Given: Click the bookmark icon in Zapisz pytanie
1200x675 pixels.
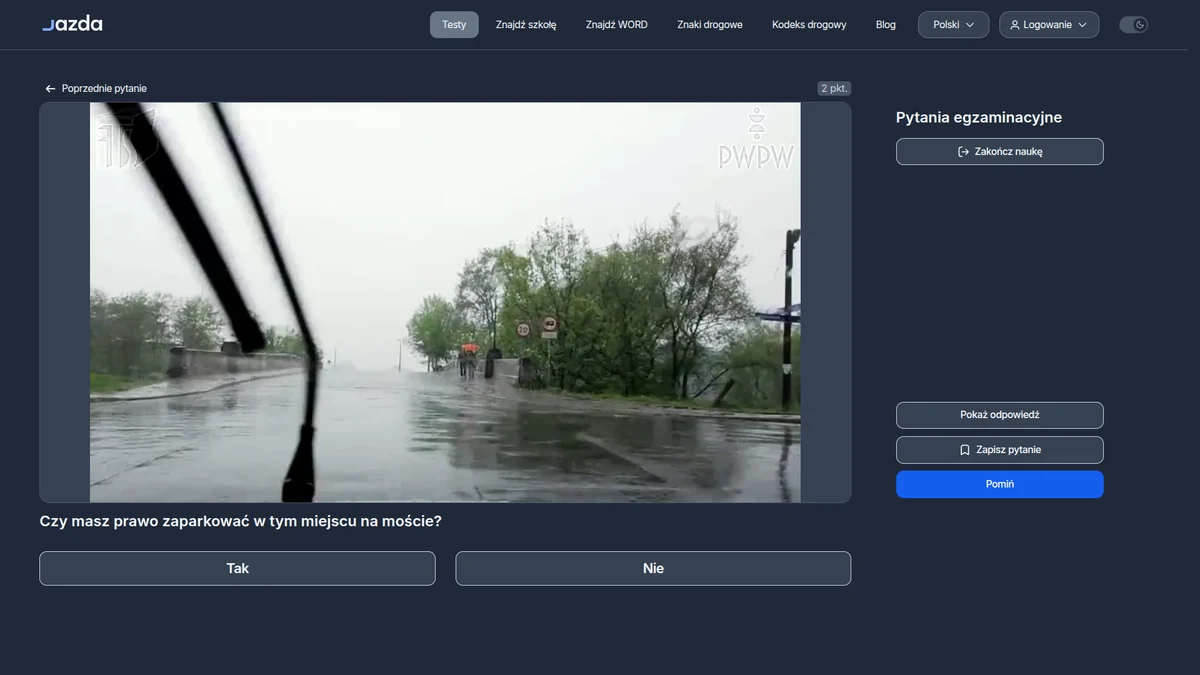Looking at the screenshot, I should pos(964,450).
